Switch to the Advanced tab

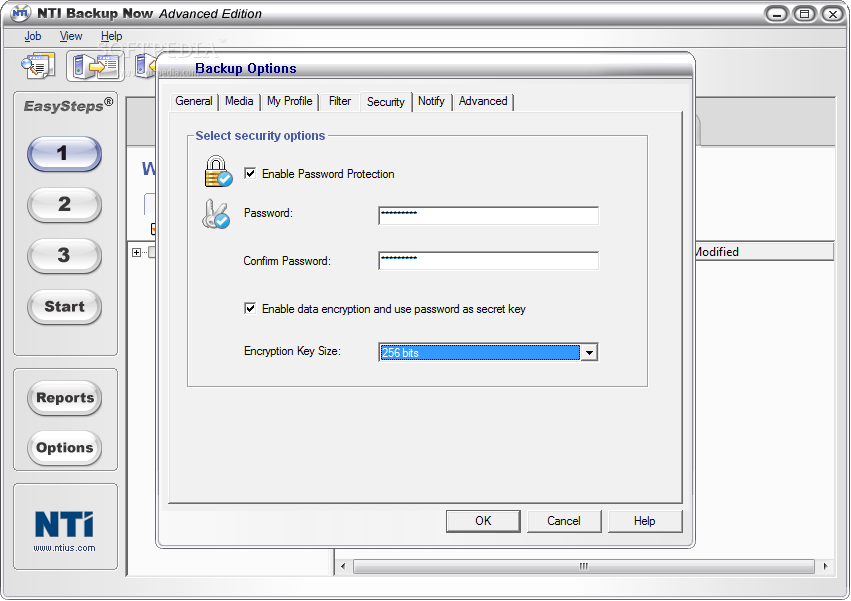(x=483, y=101)
